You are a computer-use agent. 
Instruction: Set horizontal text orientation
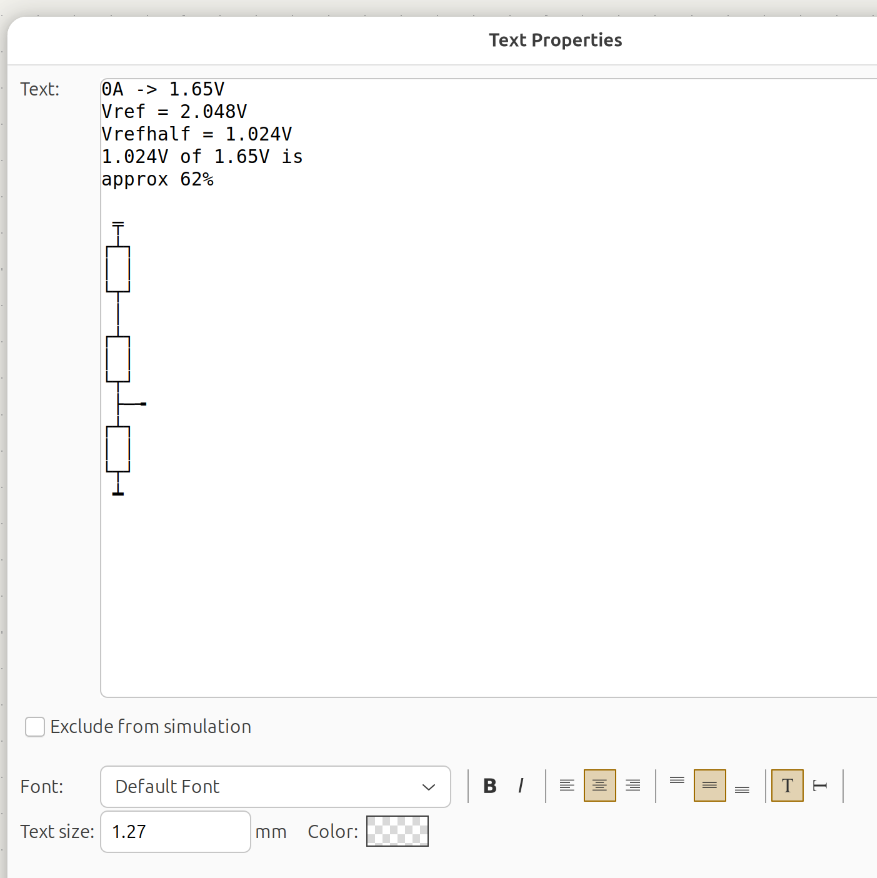[x=787, y=786]
